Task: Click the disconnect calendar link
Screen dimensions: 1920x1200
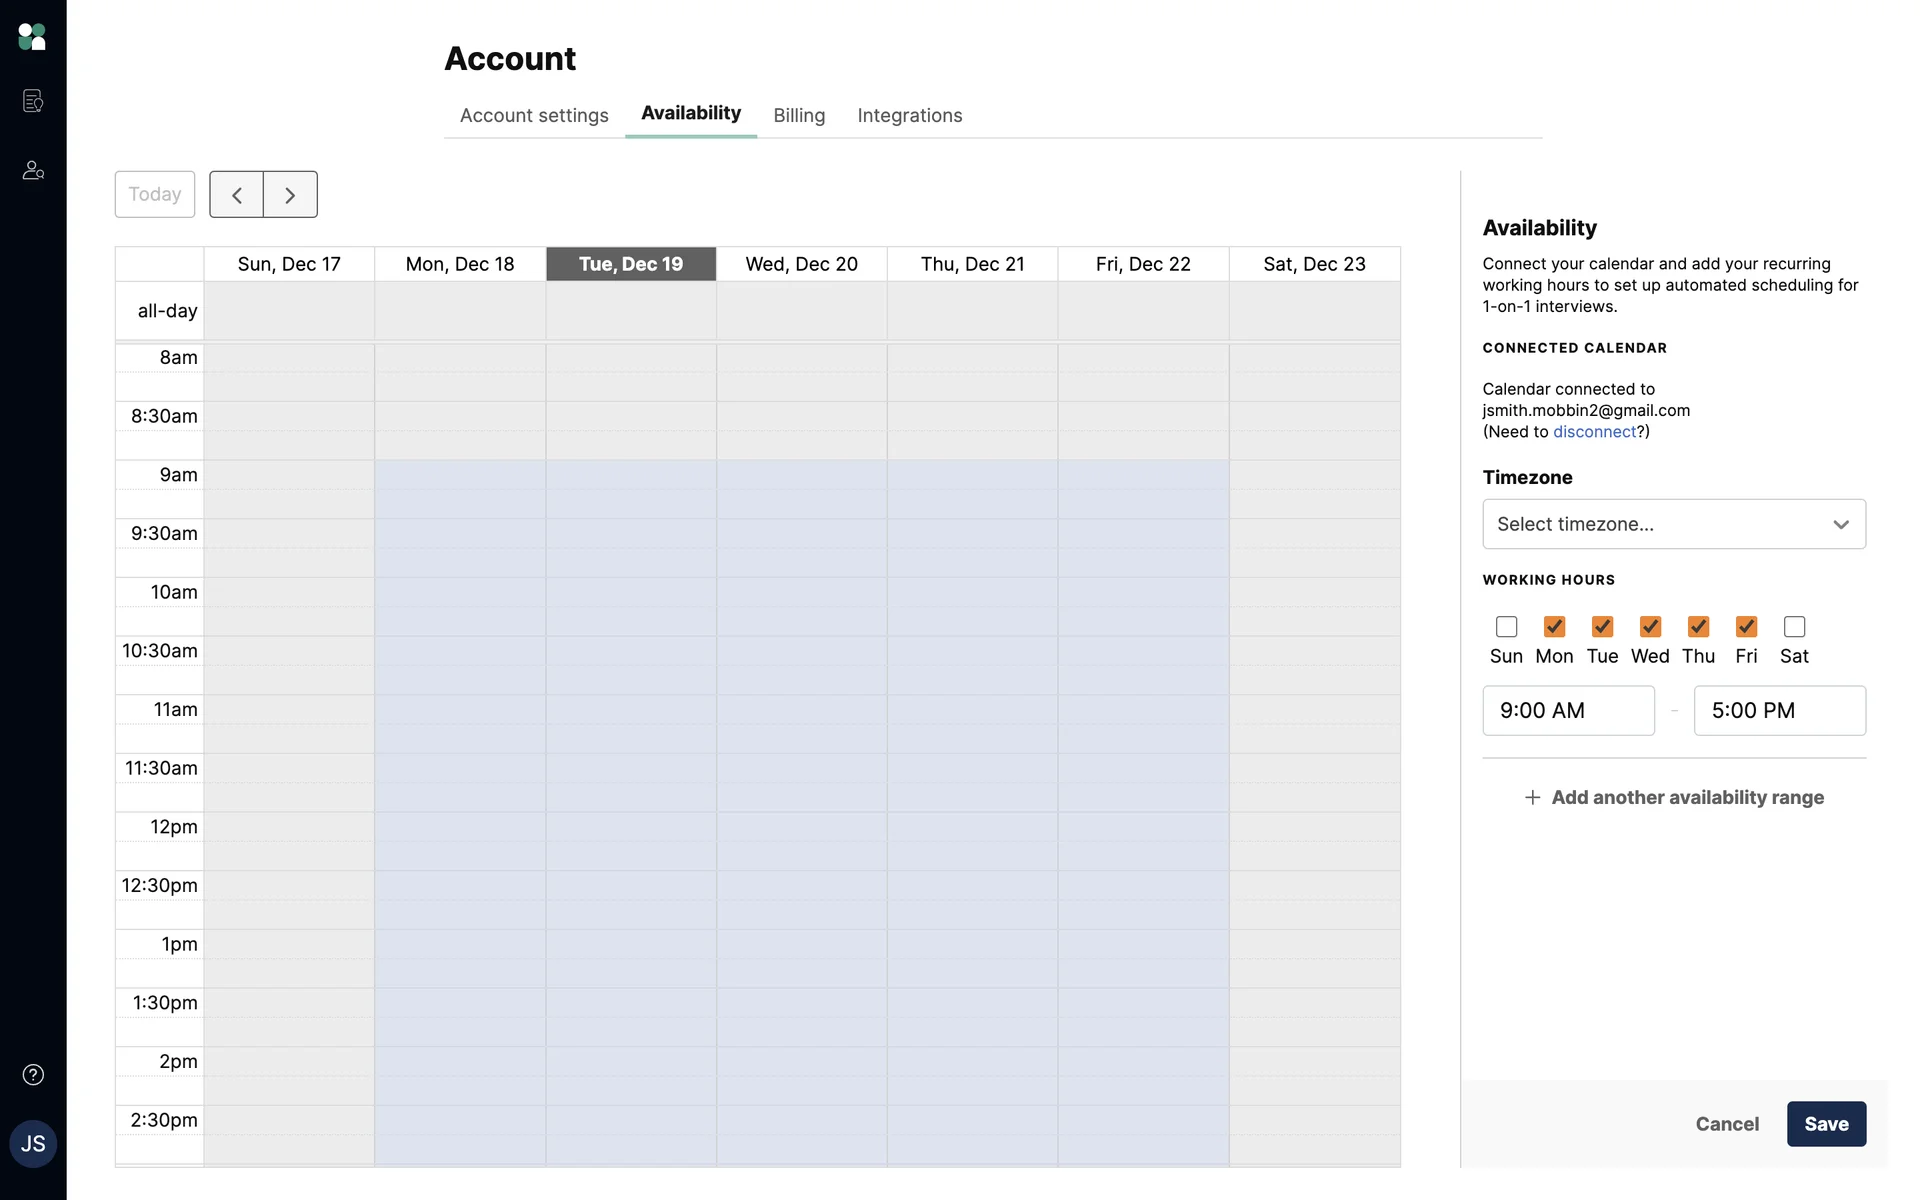Action: pyautogui.click(x=1594, y=432)
